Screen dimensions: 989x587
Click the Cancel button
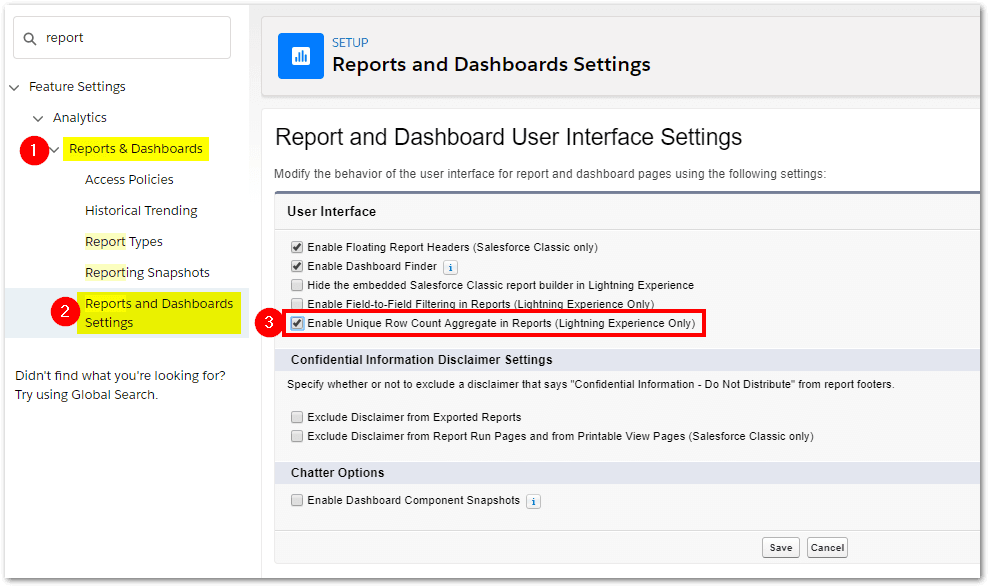coord(828,547)
